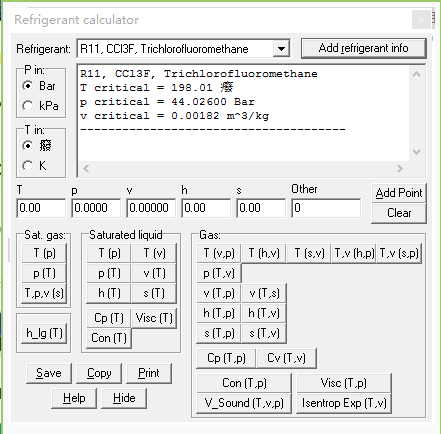Image resolution: width=441 pixels, height=434 pixels.
Task: Click the Other value input field
Action: coord(326,208)
